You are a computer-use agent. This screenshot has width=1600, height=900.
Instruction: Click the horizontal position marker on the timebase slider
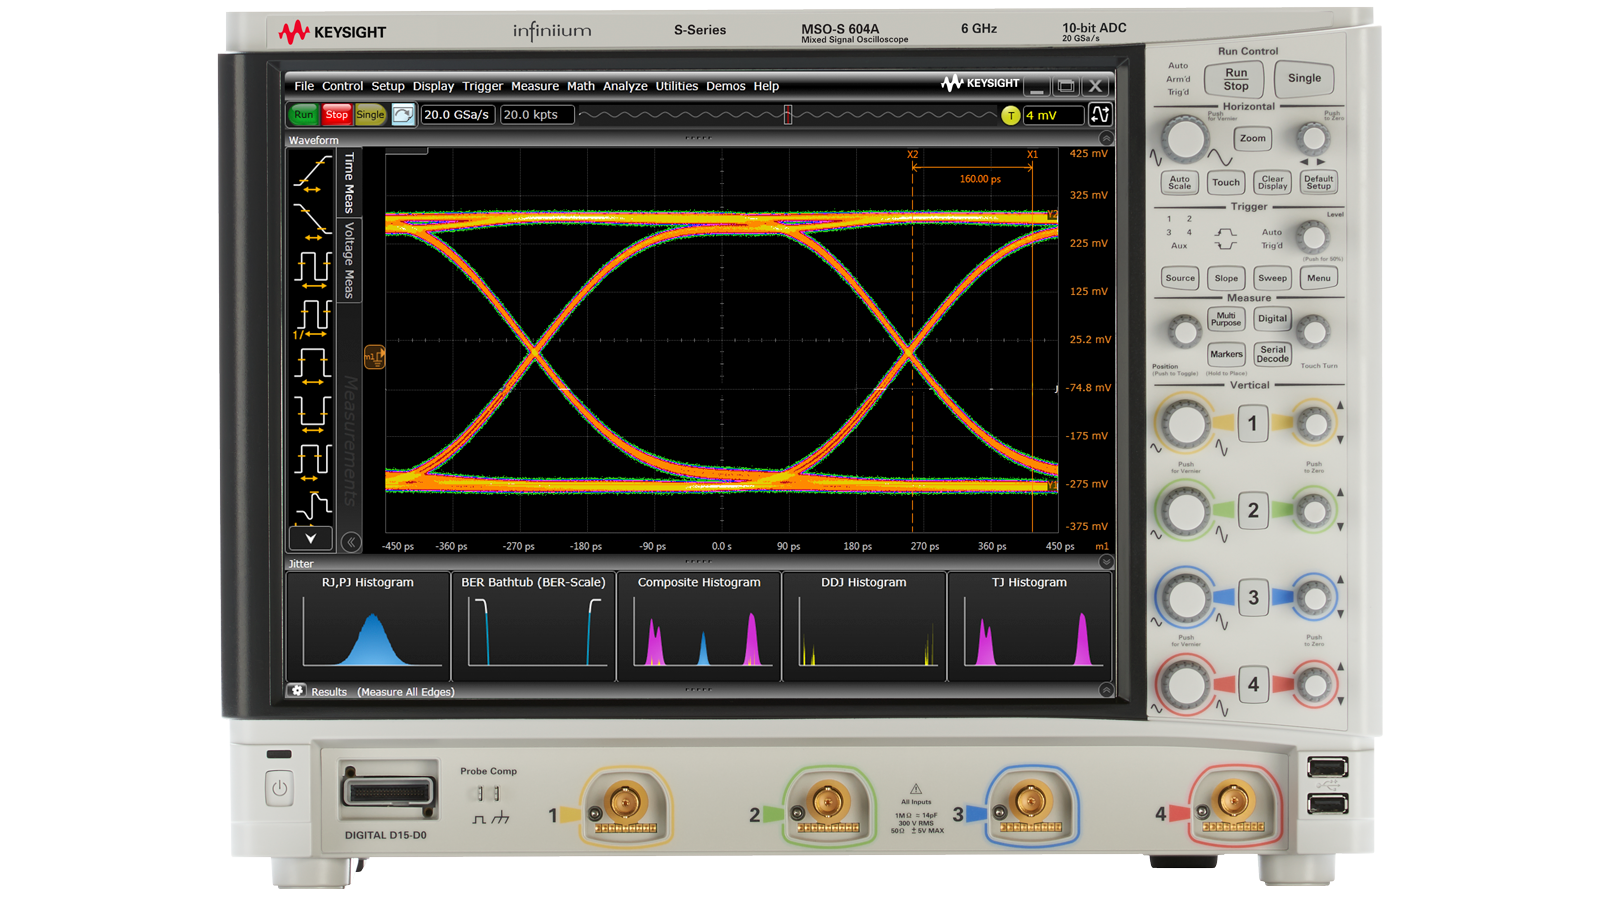pyautogui.click(x=787, y=115)
